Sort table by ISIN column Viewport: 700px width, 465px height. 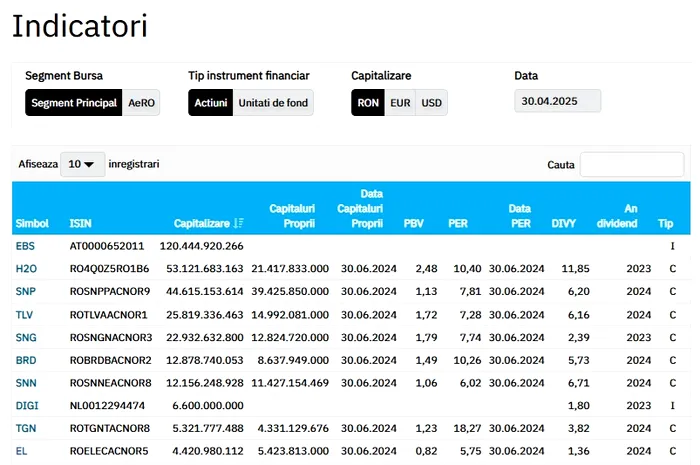80,224
